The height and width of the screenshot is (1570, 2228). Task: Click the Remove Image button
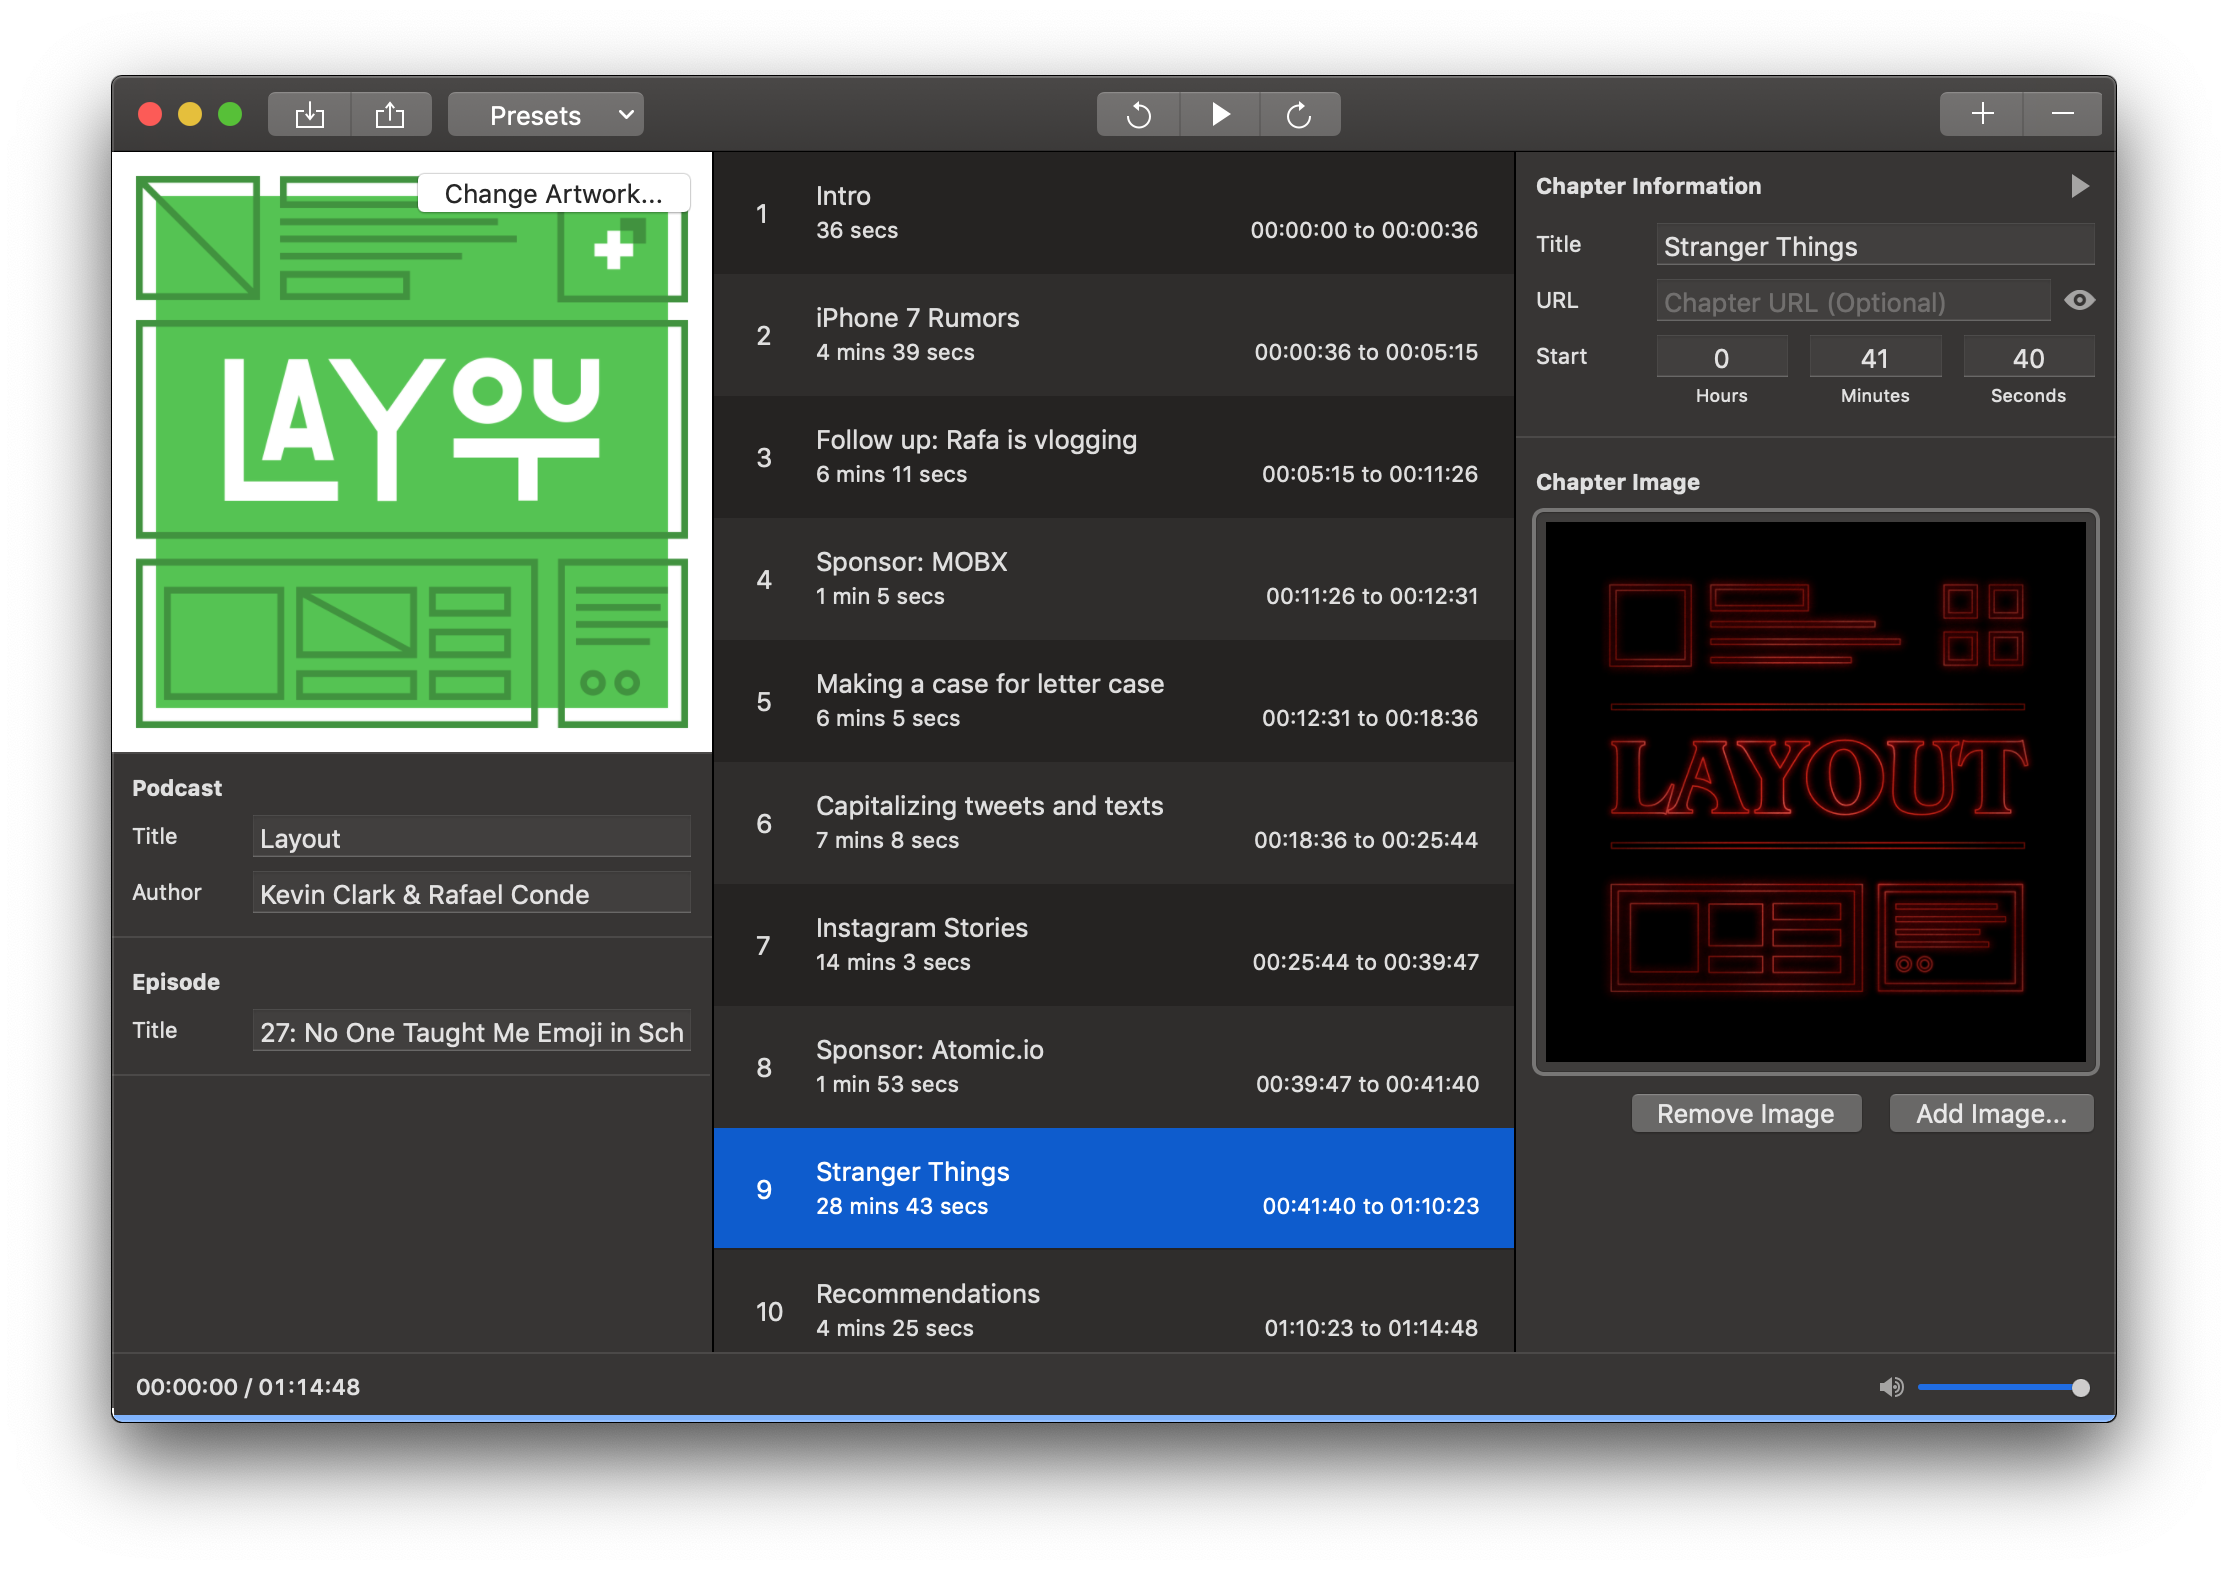1745,1113
